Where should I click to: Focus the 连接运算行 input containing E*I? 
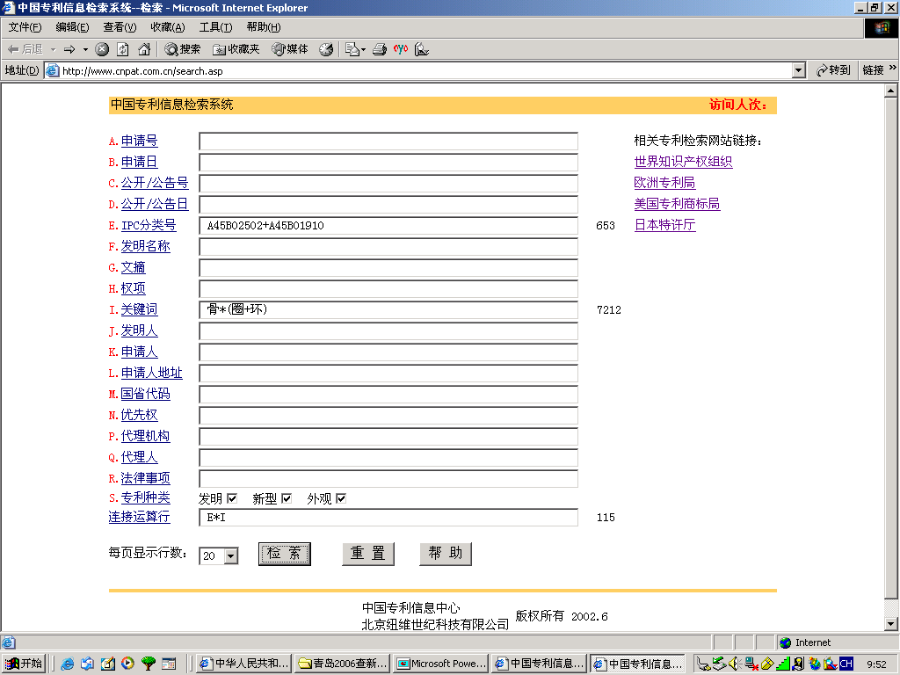click(x=389, y=517)
